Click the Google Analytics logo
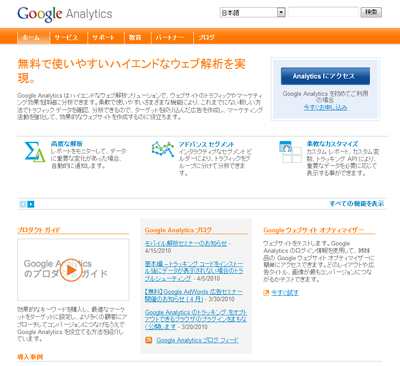This screenshot has width=400, height=366. click(x=65, y=14)
